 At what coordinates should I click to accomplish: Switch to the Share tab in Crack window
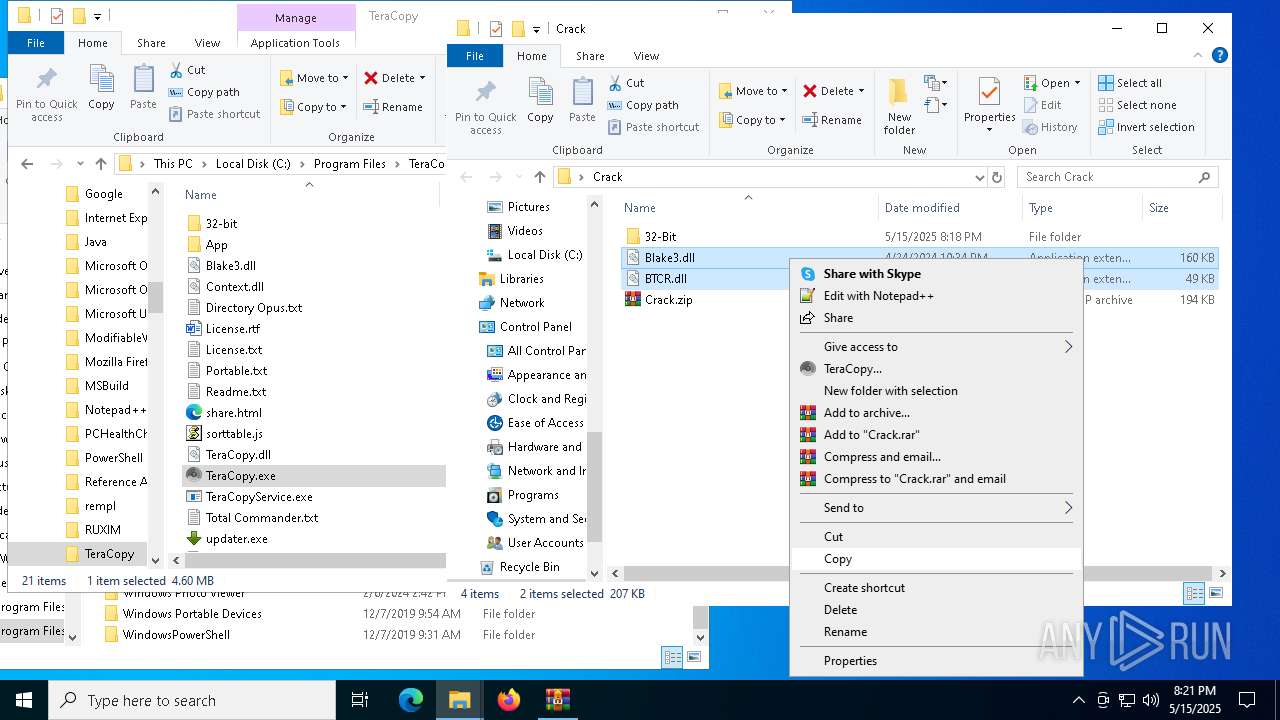tap(590, 56)
